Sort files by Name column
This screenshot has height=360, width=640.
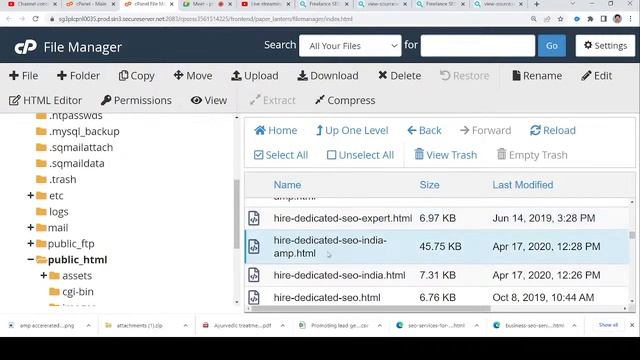pos(287,185)
